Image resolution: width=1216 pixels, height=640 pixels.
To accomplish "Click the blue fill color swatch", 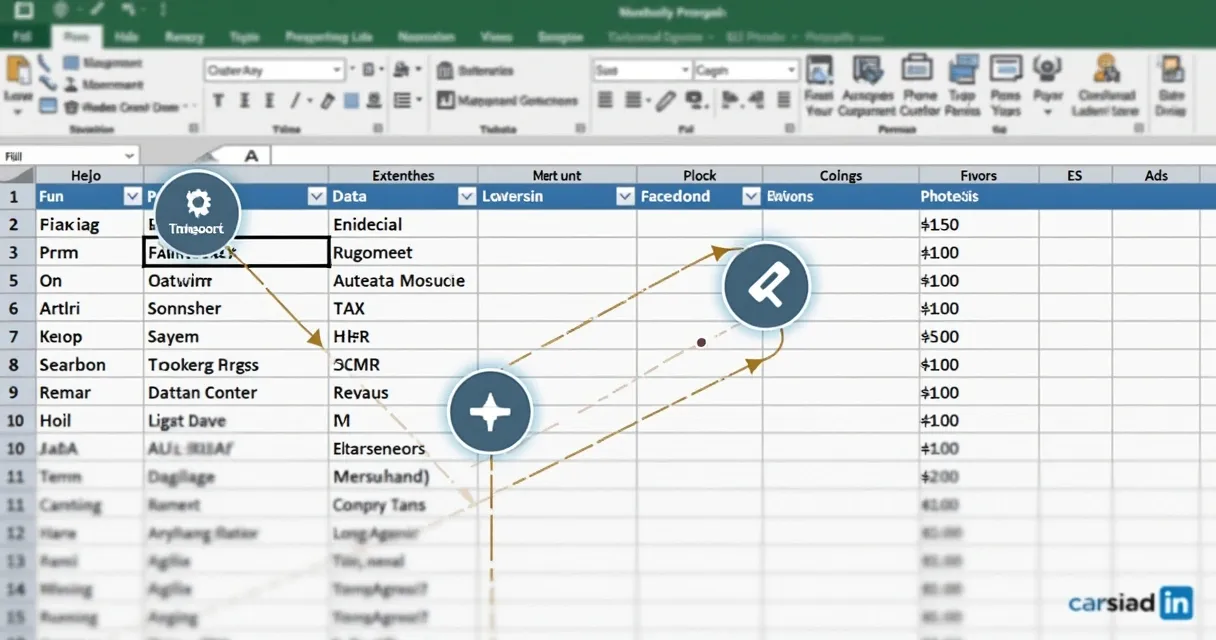I will coord(351,101).
